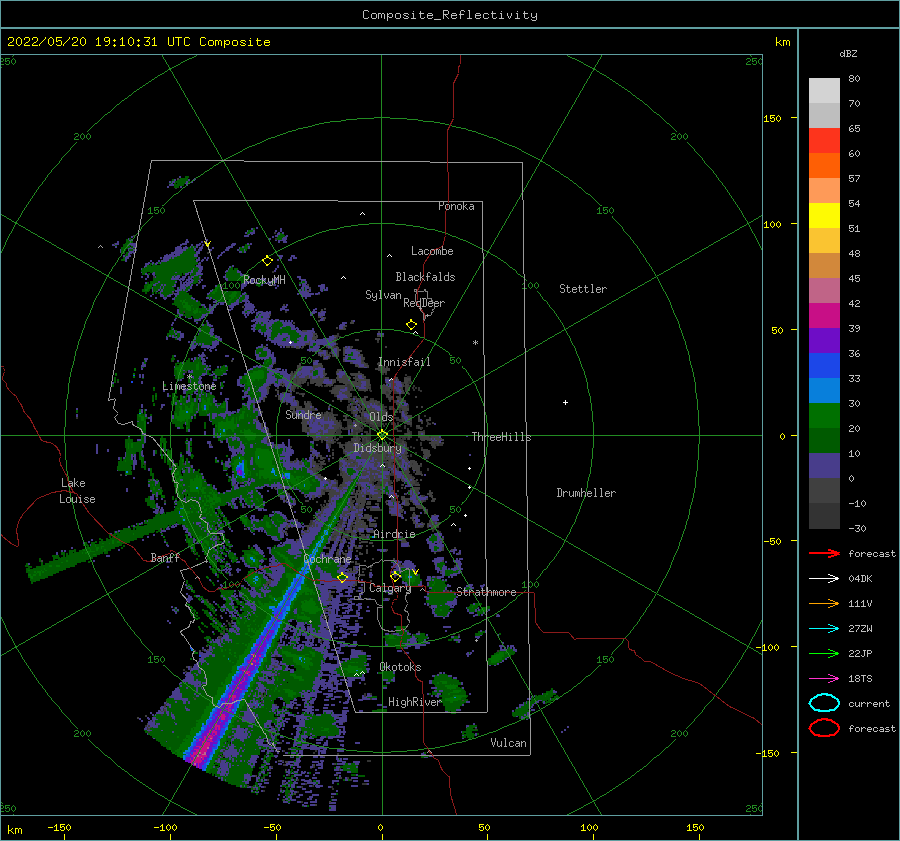Click the RockyMH label

coord(264,280)
